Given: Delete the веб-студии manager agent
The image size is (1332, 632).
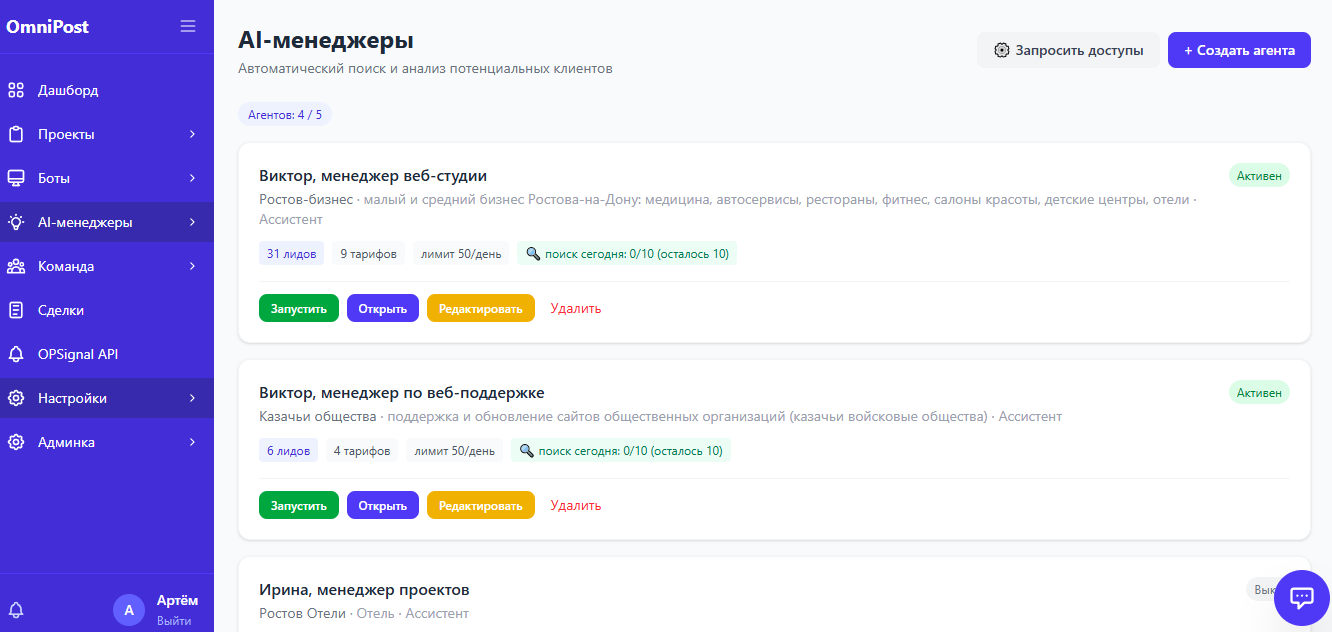Looking at the screenshot, I should pos(576,308).
